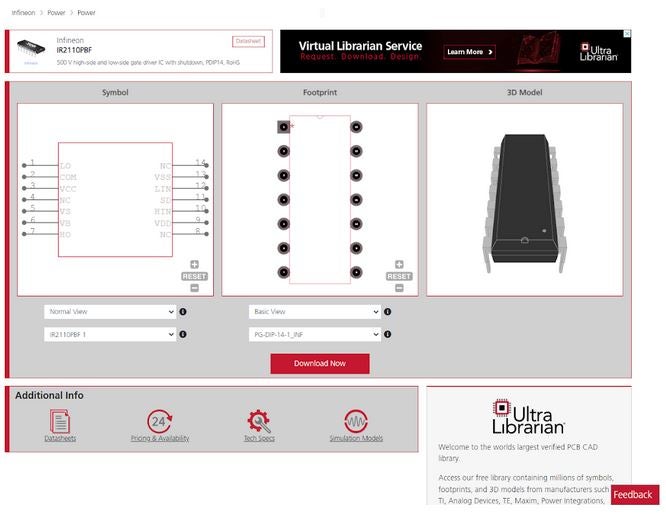Show info for Normal View option
The width and height of the screenshot is (666, 514).
pos(183,312)
